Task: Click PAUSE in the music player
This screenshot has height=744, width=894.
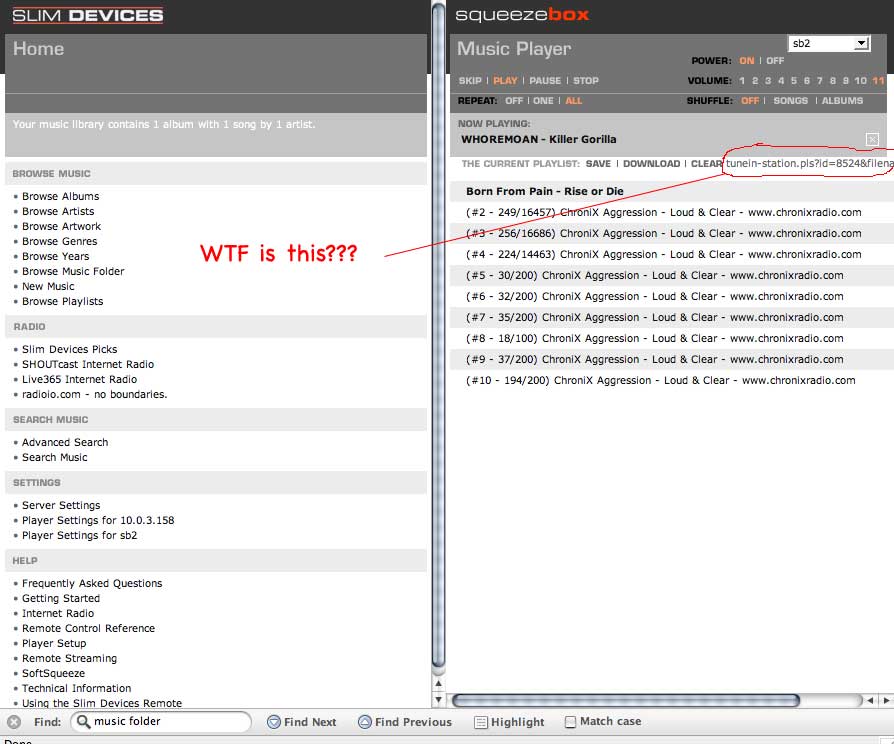Action: pos(545,81)
